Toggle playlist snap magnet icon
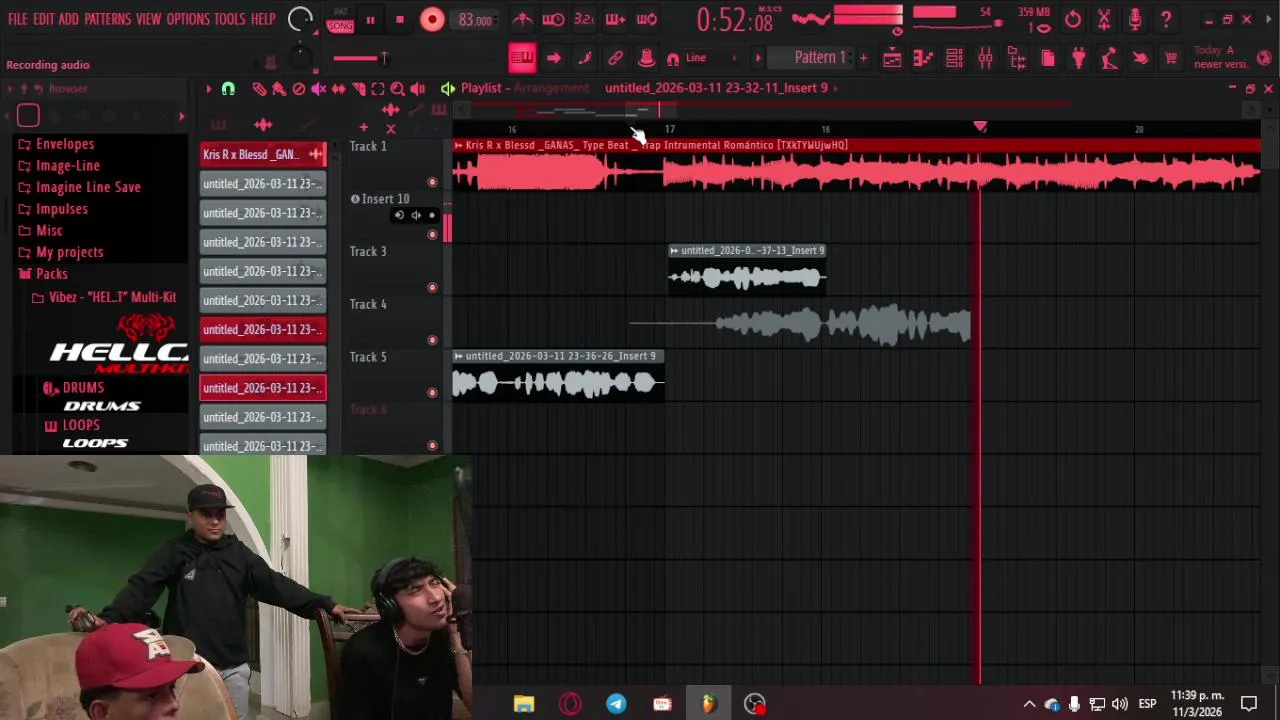 (228, 89)
